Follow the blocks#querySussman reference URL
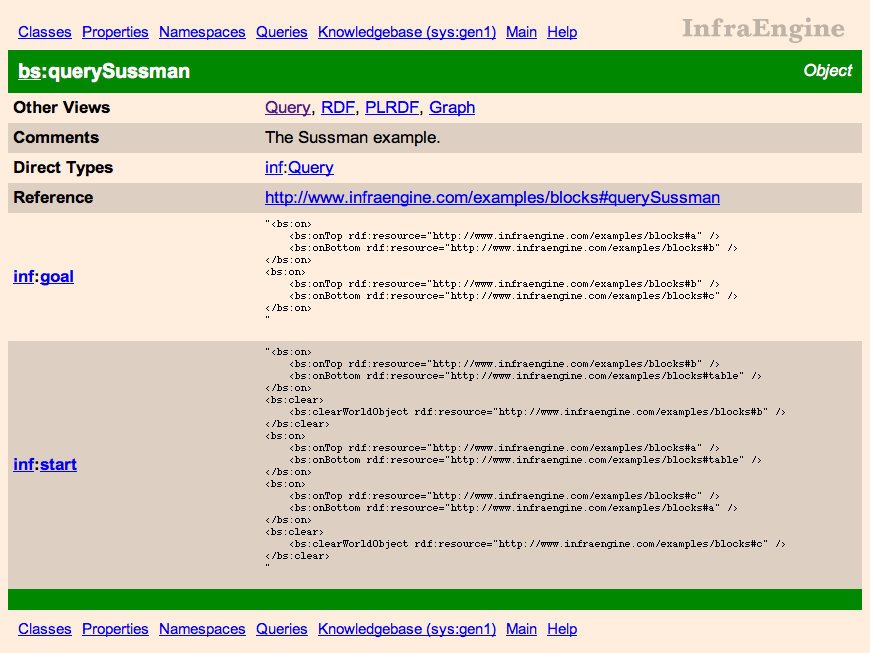Screen dimensions: 870x653 (492, 198)
